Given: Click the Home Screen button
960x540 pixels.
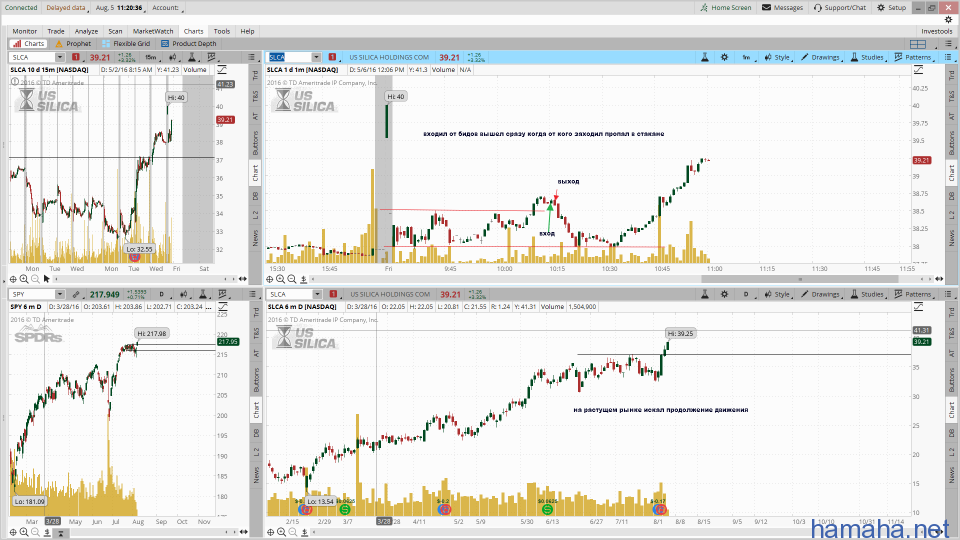Looking at the screenshot, I should (x=726, y=7).
